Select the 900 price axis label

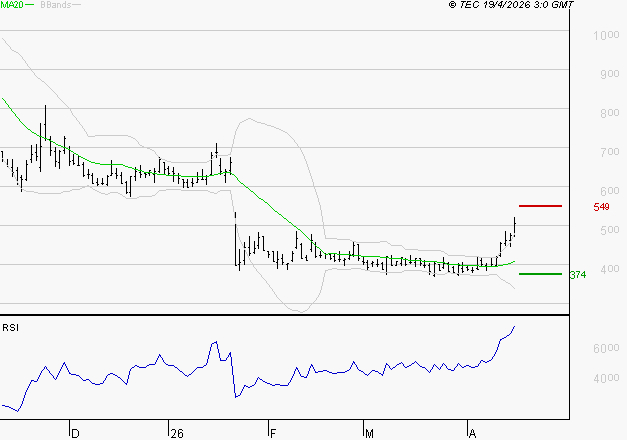(x=610, y=74)
